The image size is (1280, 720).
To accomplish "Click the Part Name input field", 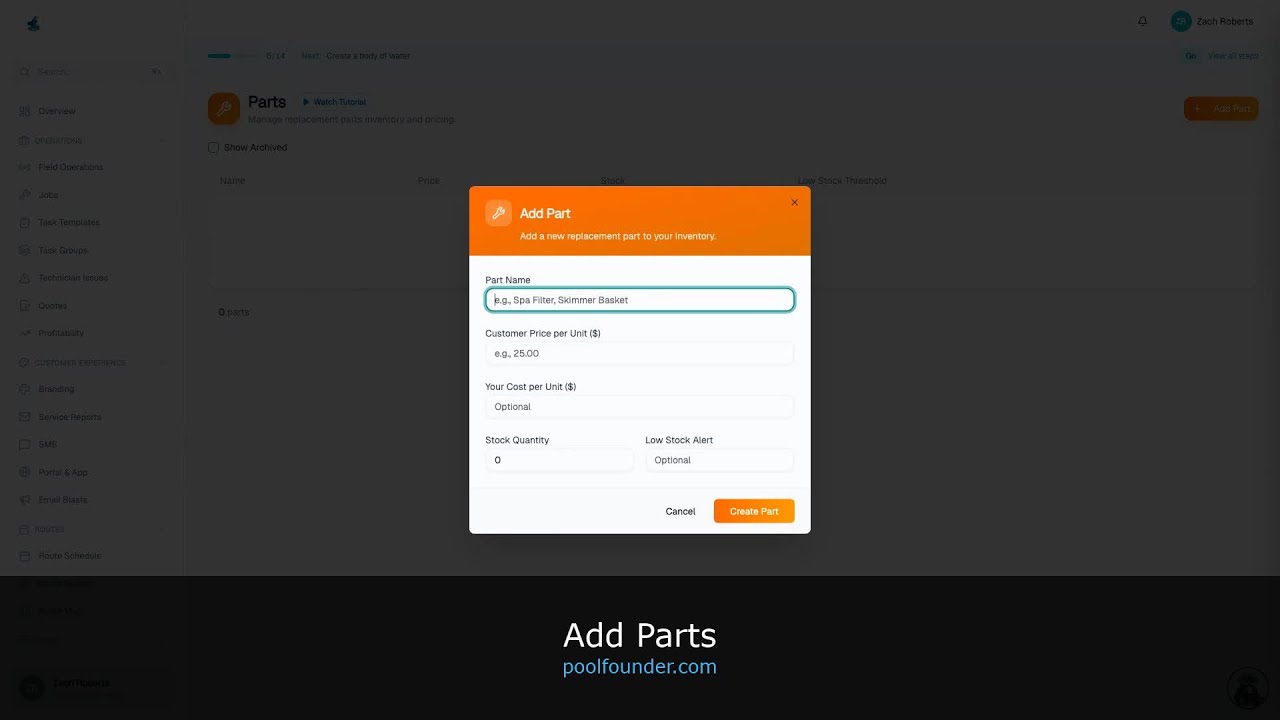I will [640, 300].
